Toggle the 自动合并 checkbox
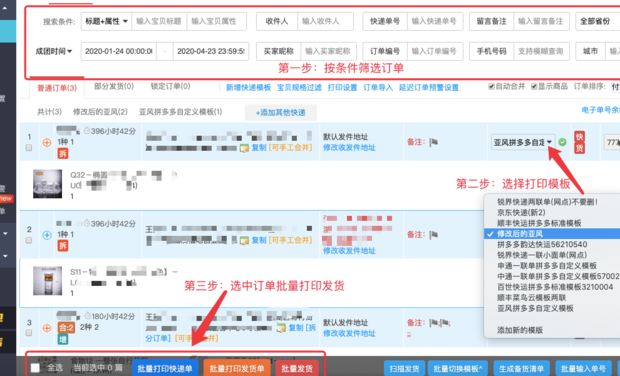 (491, 87)
